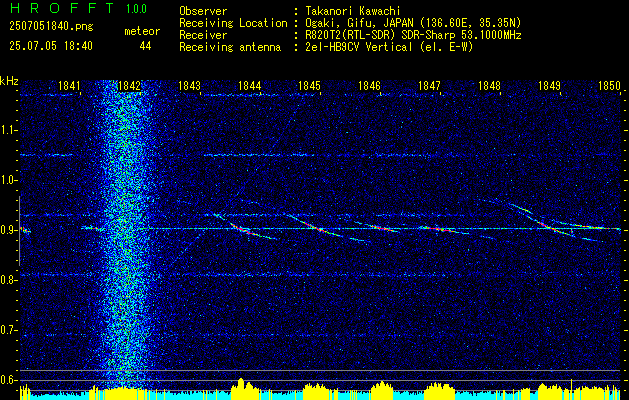The height and width of the screenshot is (400, 629).
Task: Click the 1847 time marker
Action: tap(429, 85)
